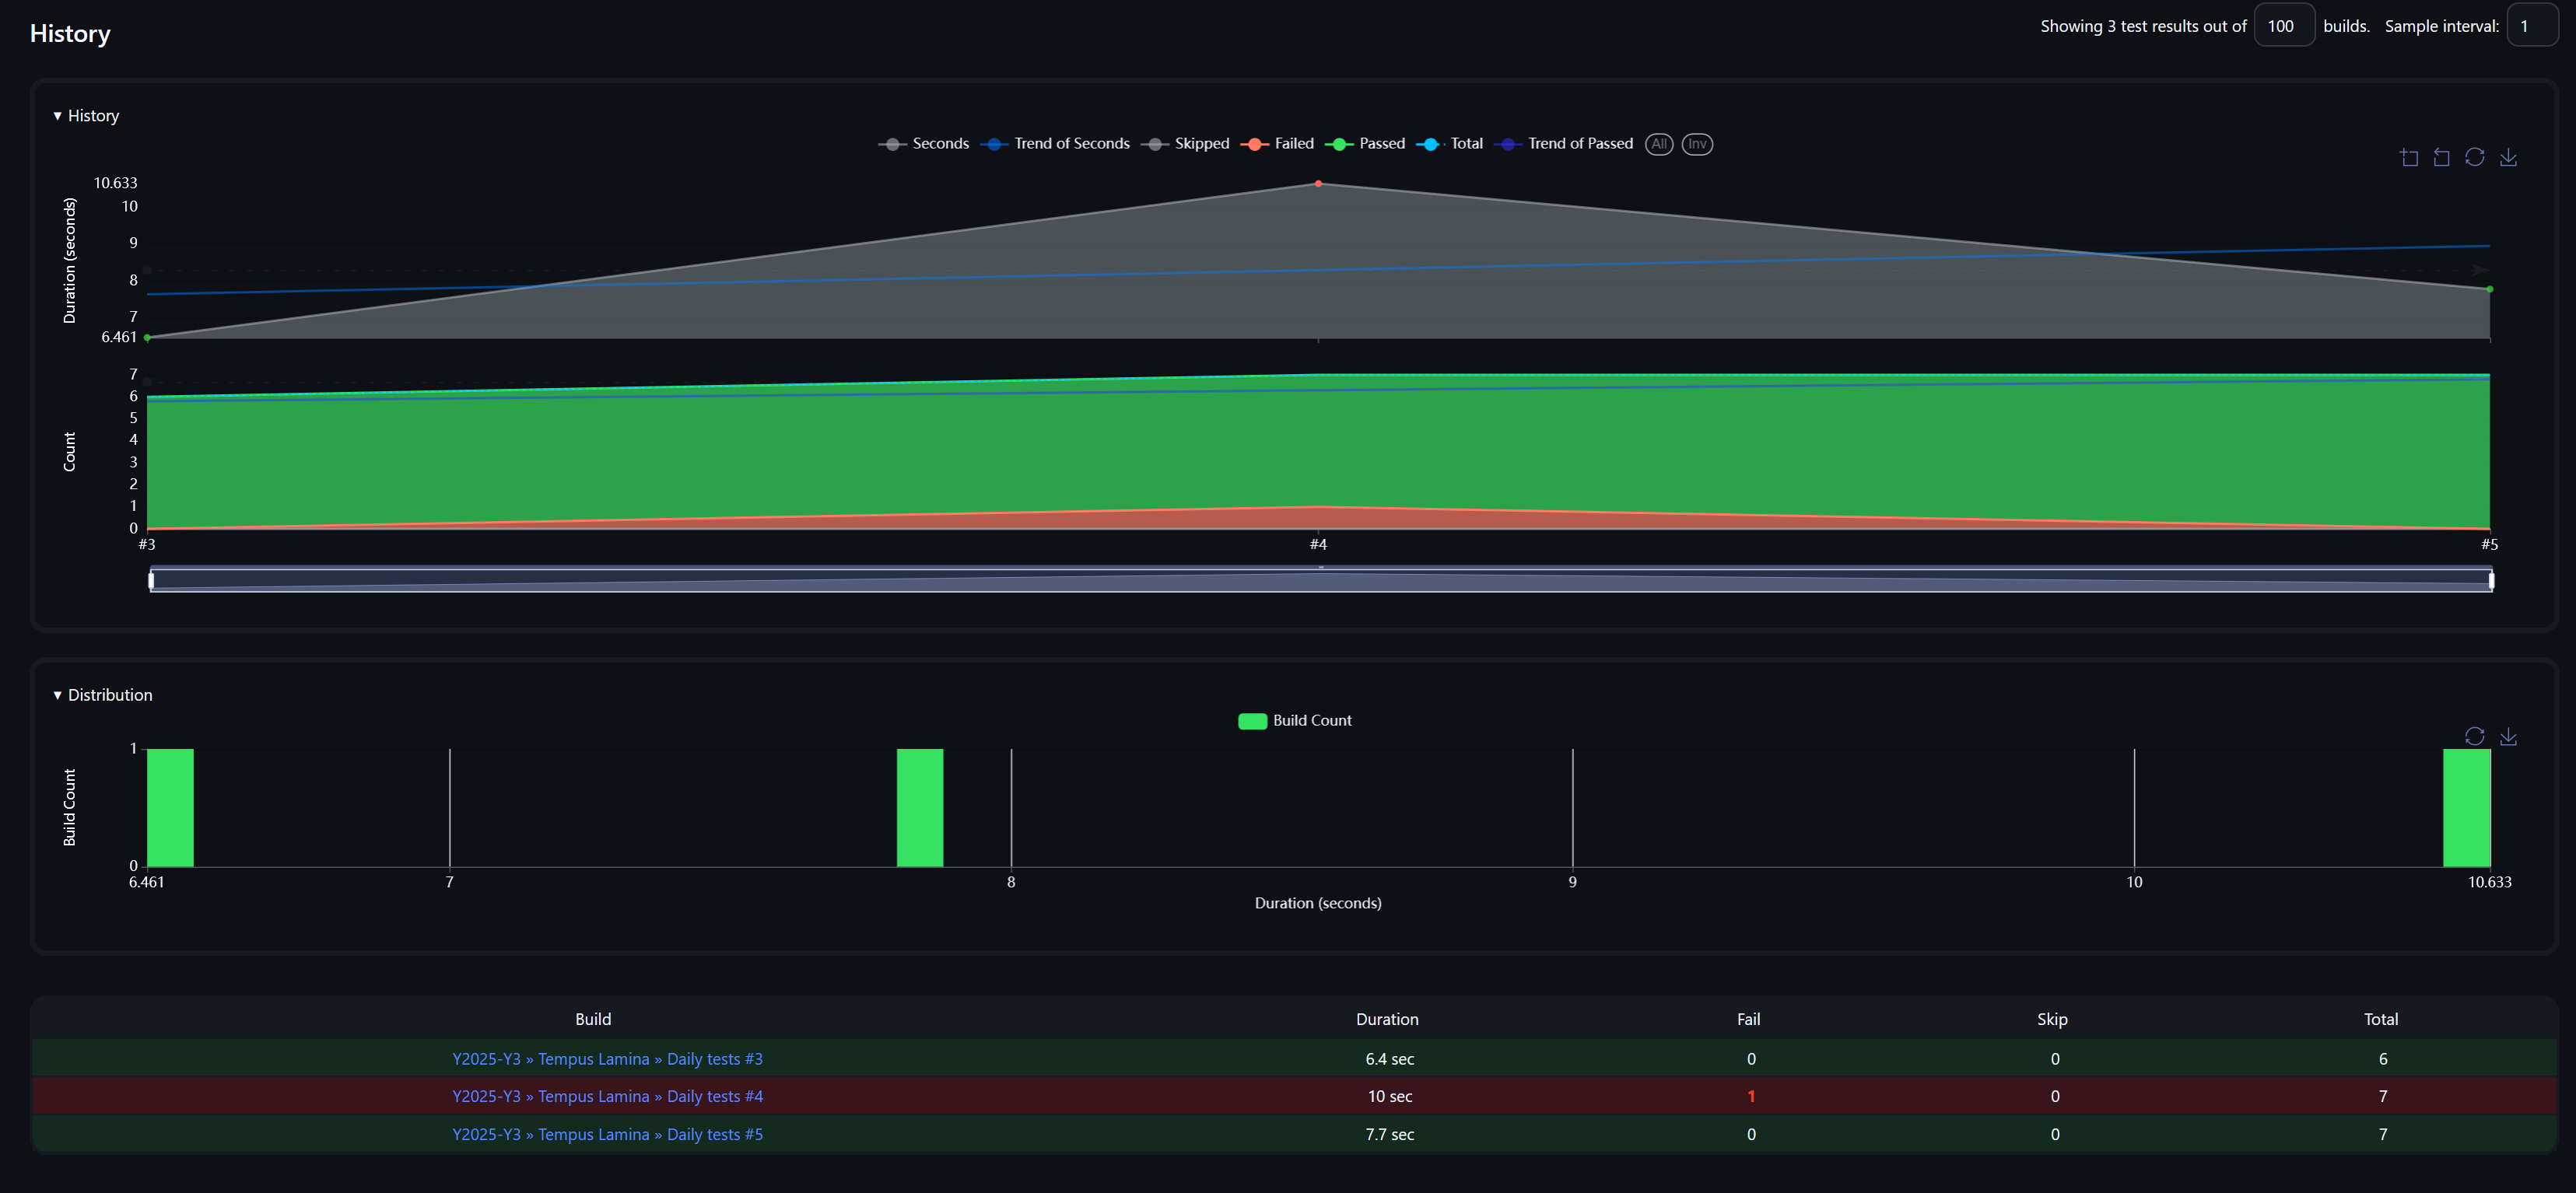Viewport: 2576px width, 1193px height.
Task: Toggle the Trend of Seconds legend item
Action: [1056, 143]
